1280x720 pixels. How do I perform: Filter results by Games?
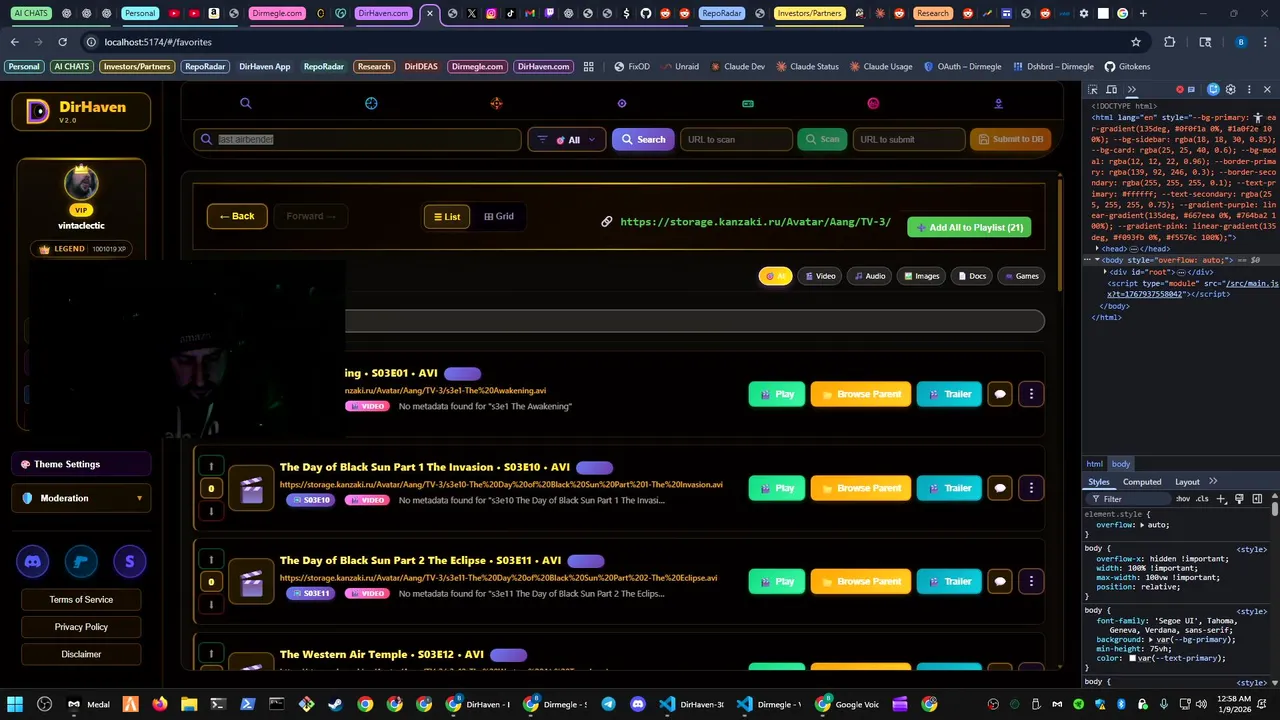coord(1022,276)
